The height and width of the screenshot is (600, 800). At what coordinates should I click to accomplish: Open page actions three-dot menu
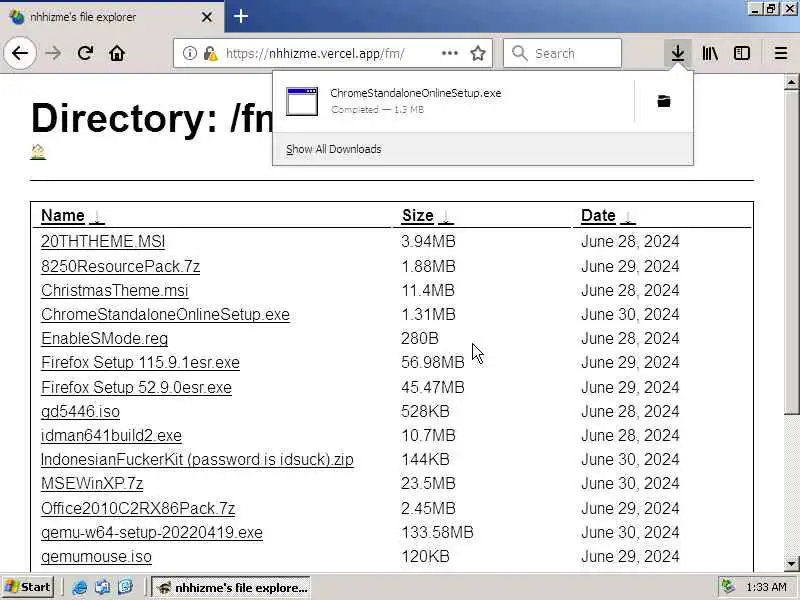pyautogui.click(x=449, y=53)
